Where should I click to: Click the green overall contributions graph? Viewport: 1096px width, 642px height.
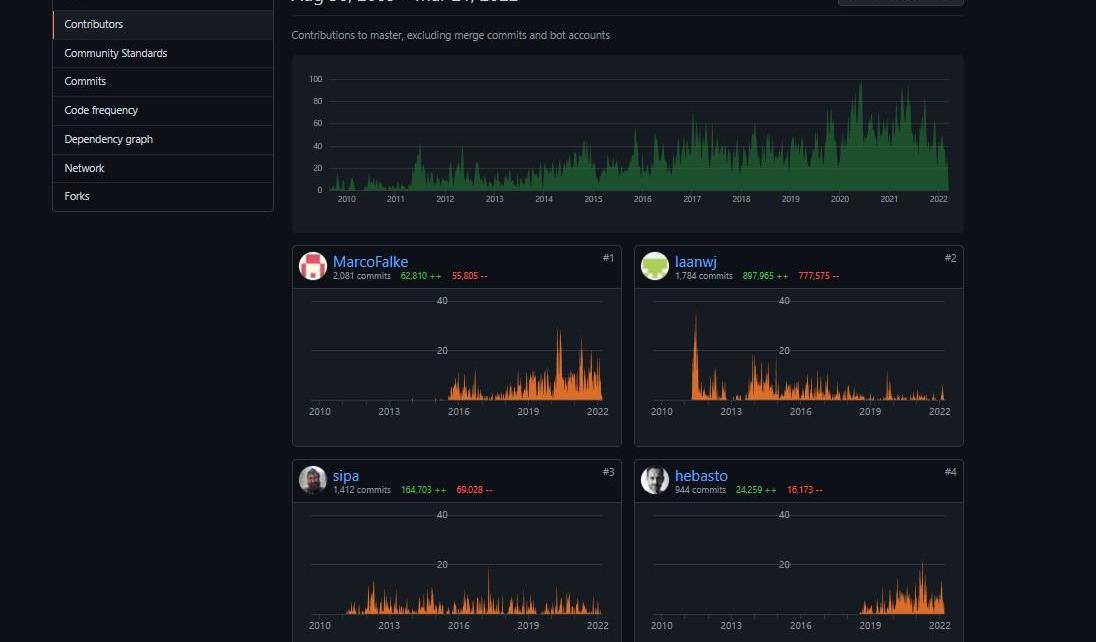click(x=638, y=140)
